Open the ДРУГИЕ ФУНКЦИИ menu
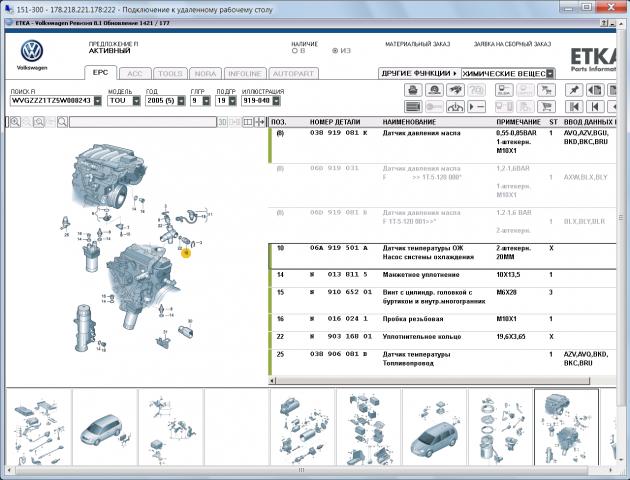 (419, 74)
